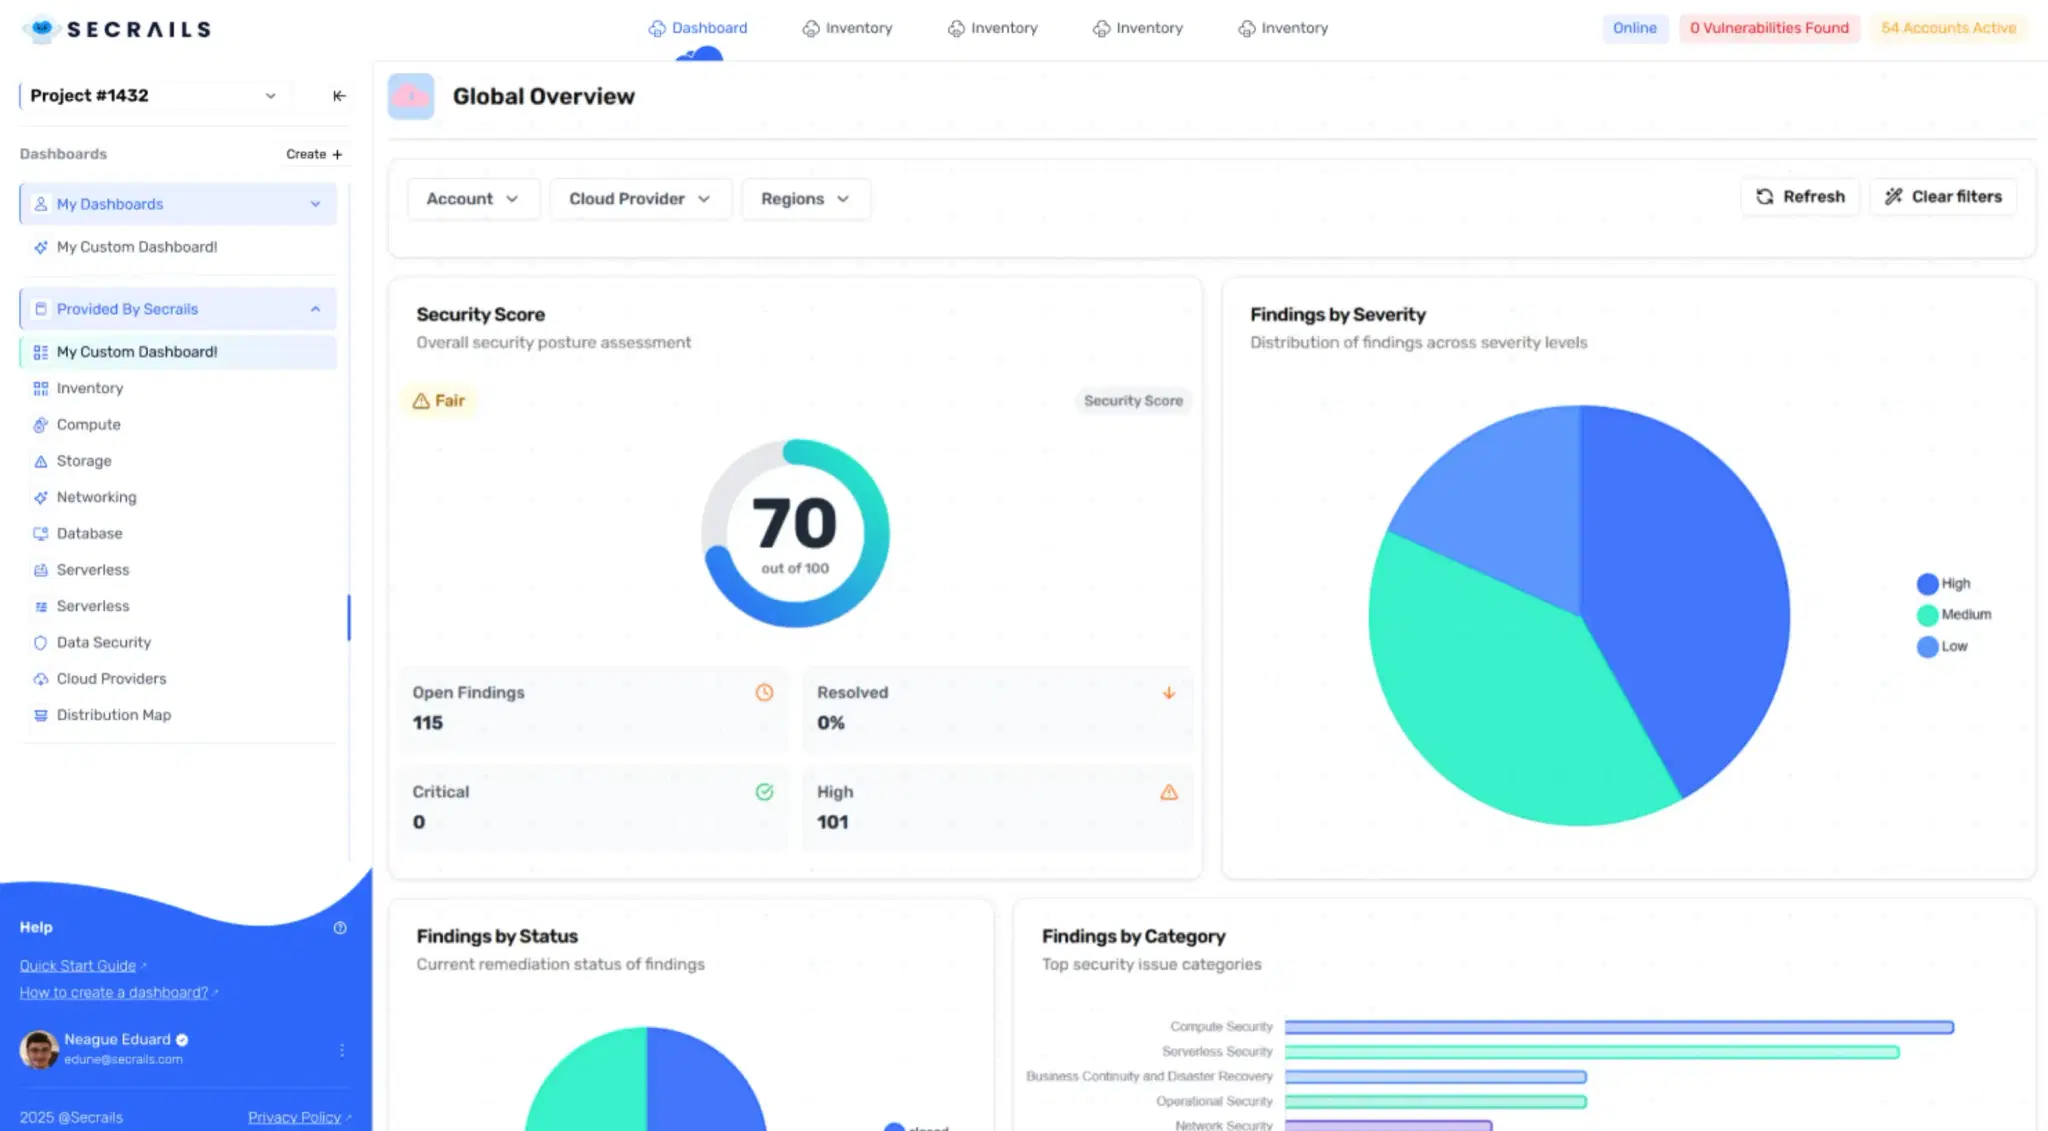The height and width of the screenshot is (1131, 2048).
Task: Open the How to create a dashboard link
Action: [114, 993]
